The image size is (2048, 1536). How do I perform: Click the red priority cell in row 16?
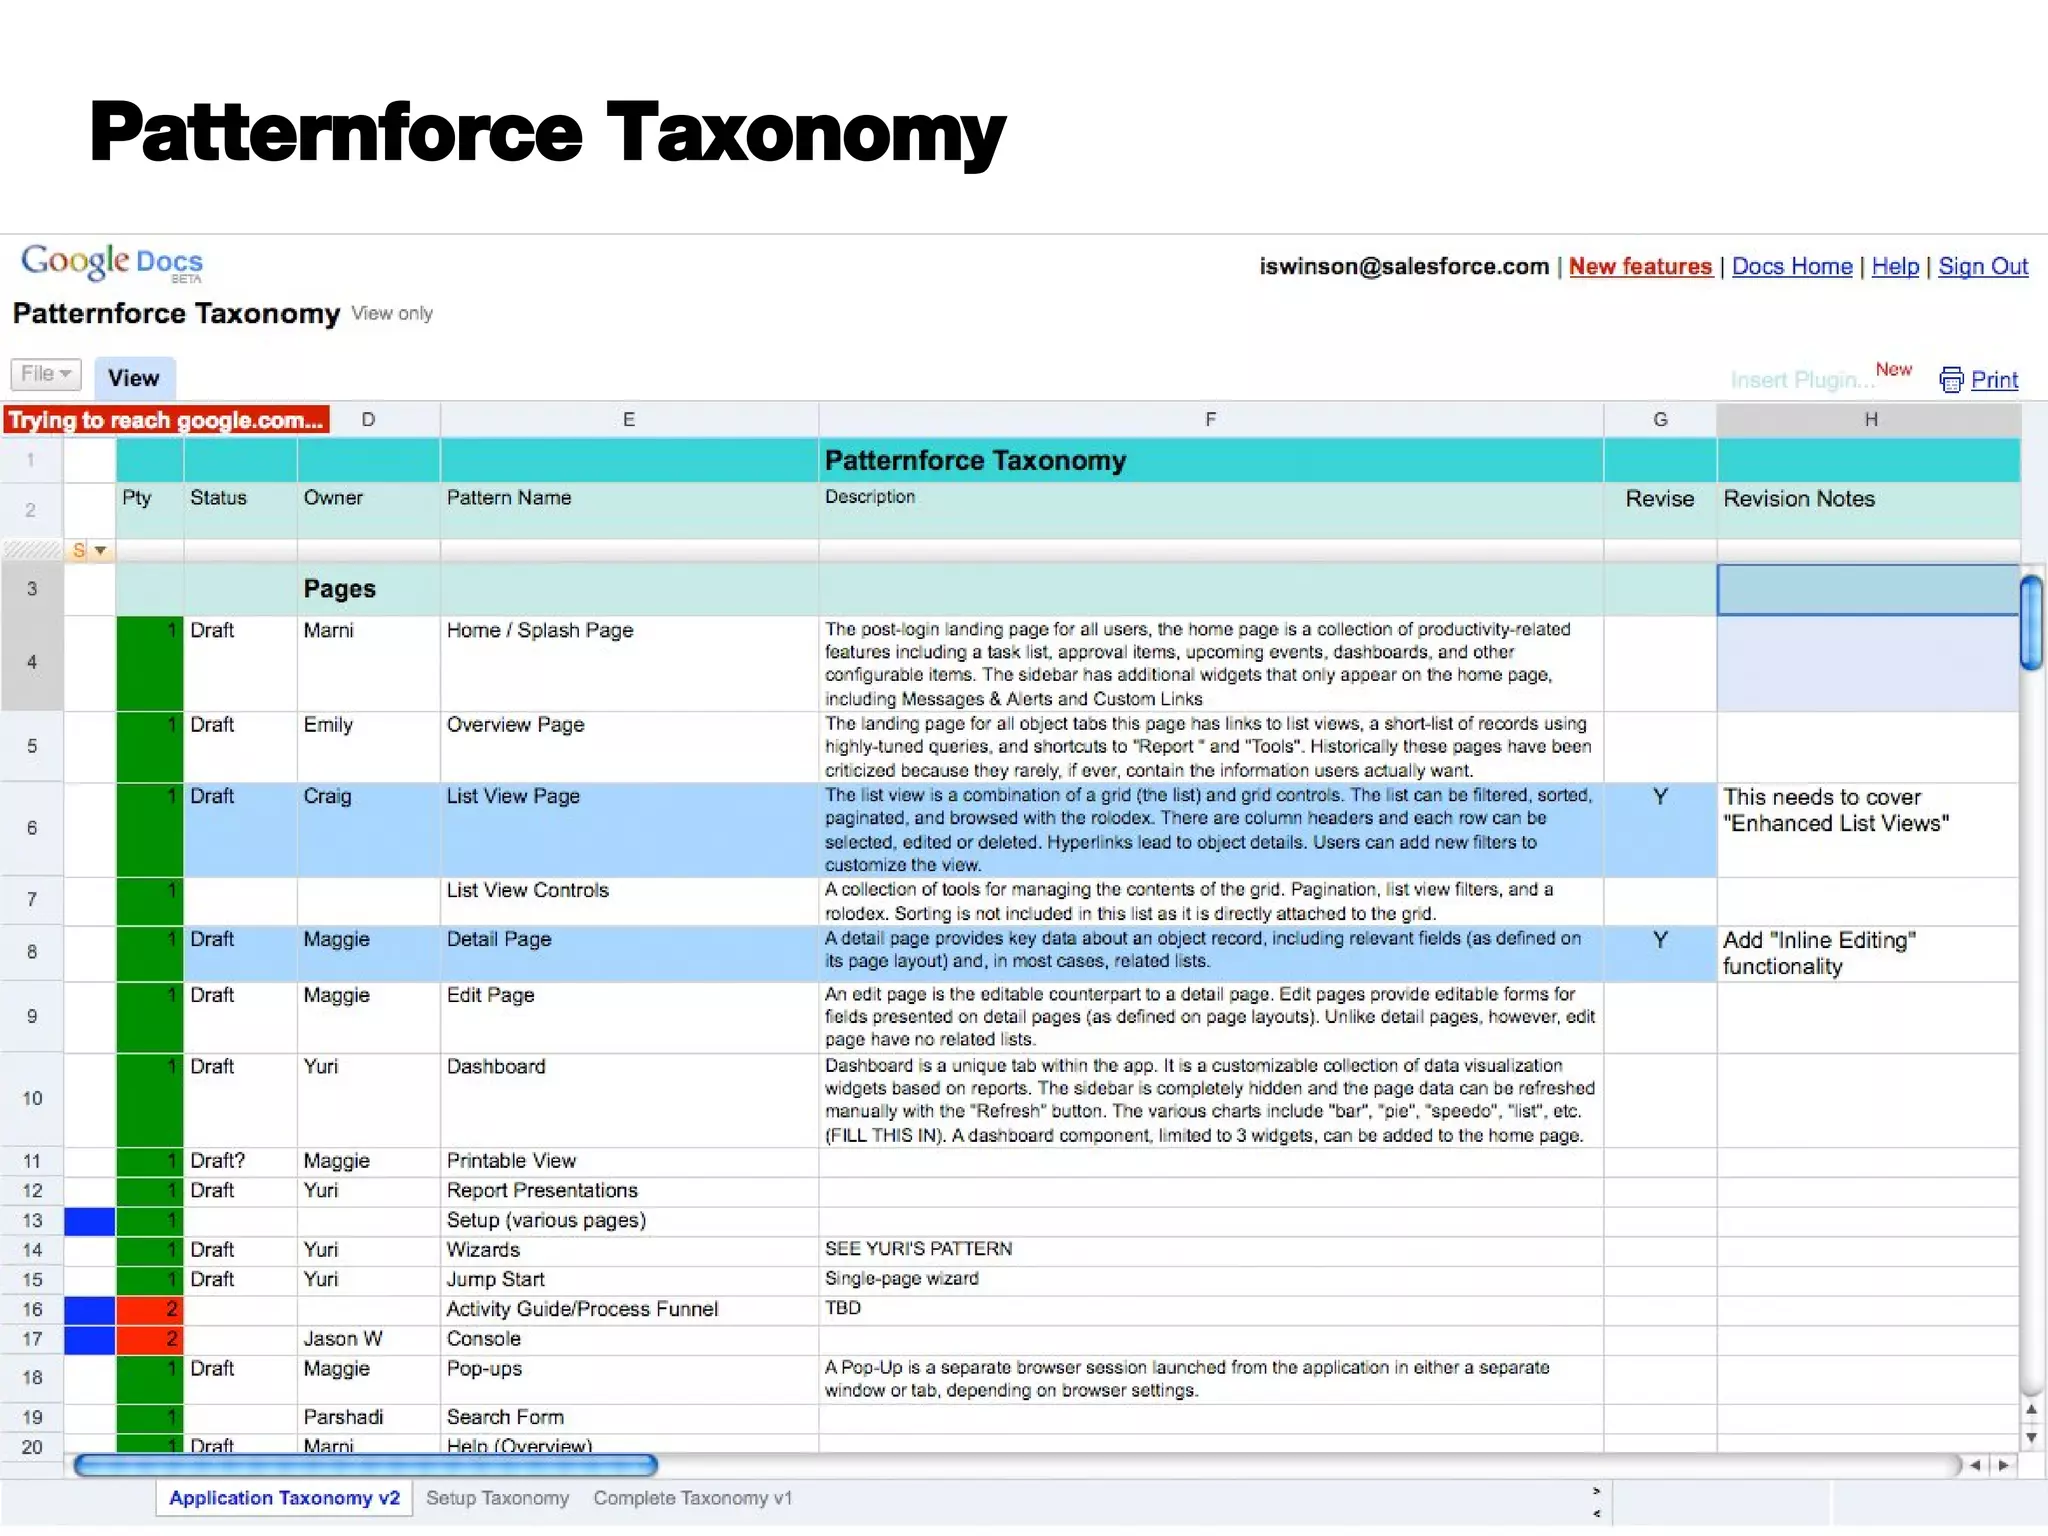[150, 1310]
